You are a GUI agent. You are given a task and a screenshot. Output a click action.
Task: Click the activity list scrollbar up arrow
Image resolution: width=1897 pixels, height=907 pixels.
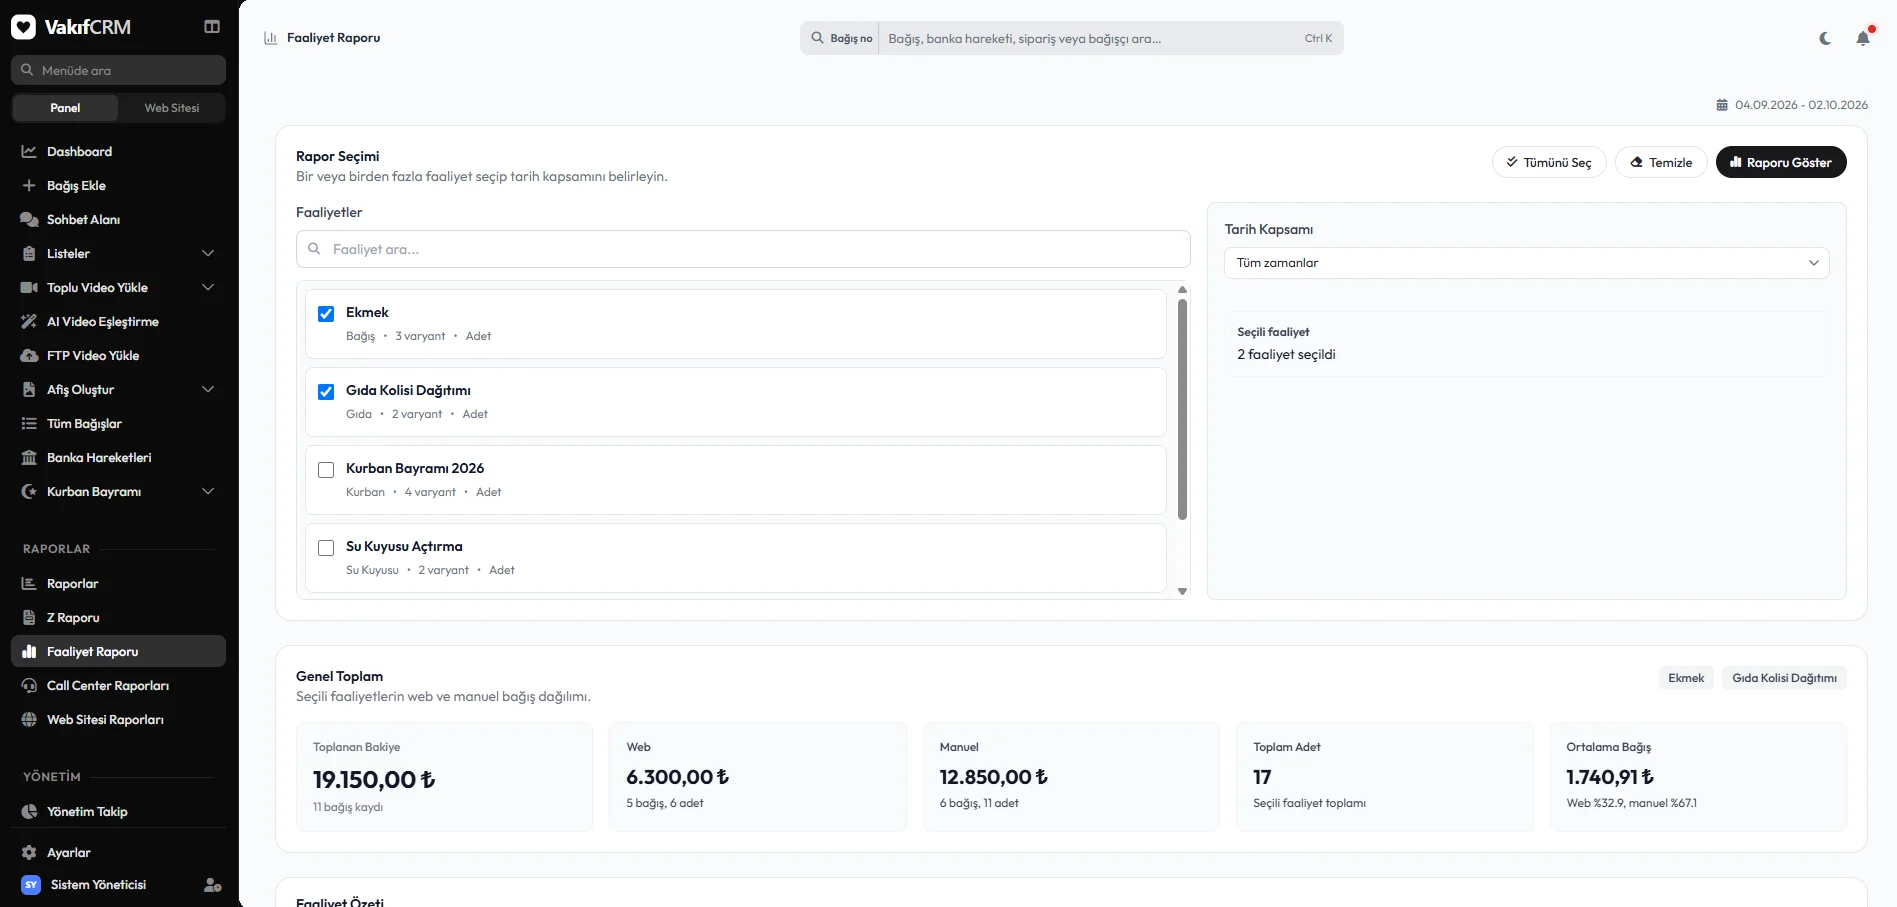click(1182, 290)
